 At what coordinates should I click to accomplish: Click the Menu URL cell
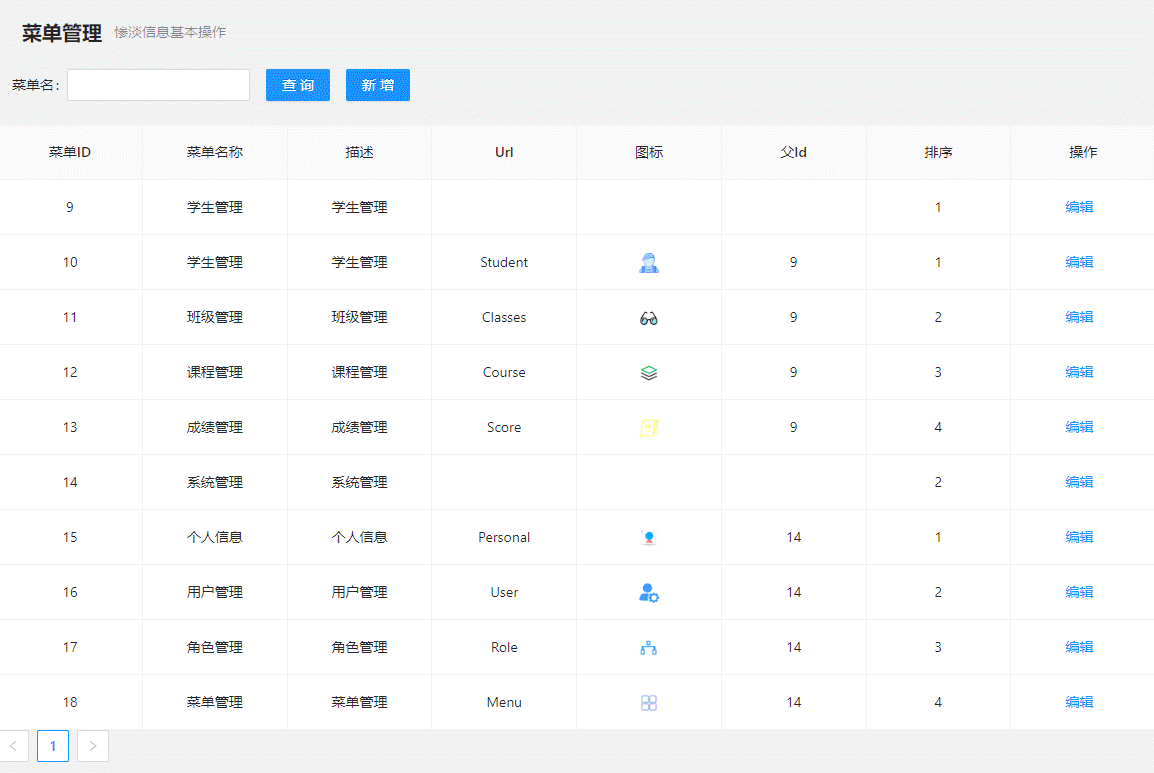[x=504, y=702]
